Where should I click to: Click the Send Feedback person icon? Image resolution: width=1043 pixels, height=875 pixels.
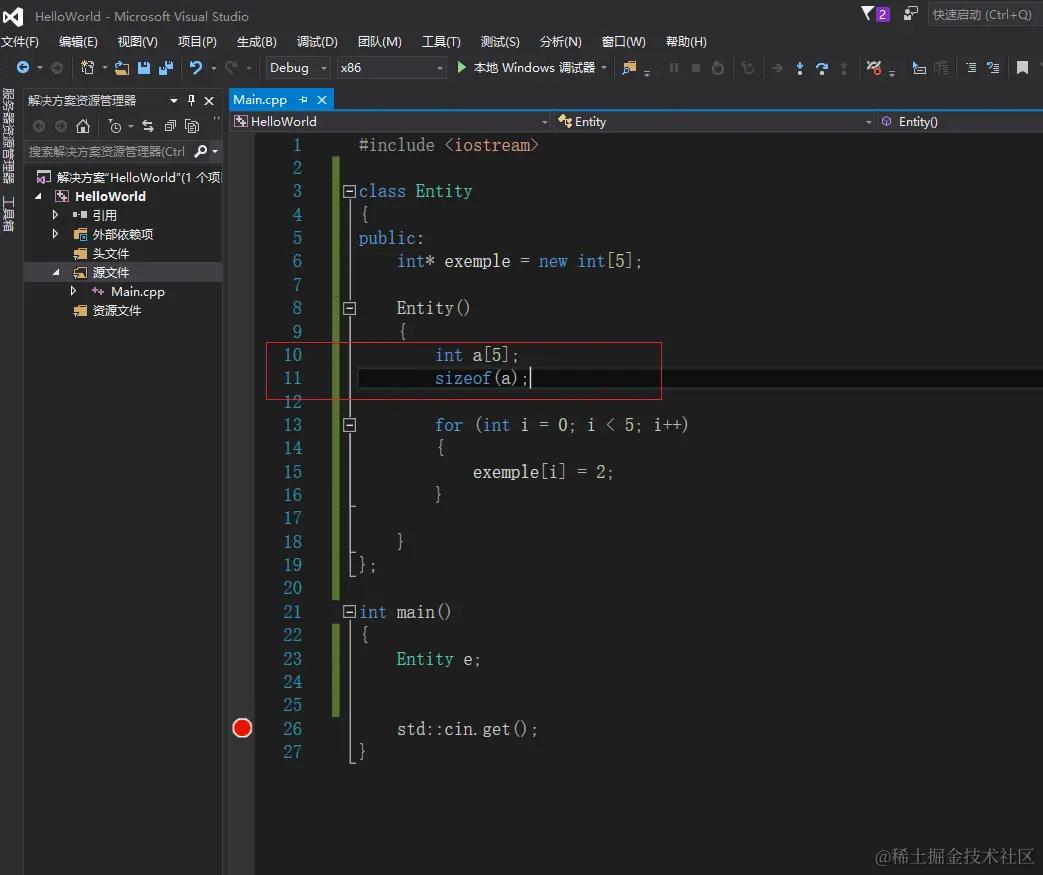(911, 13)
